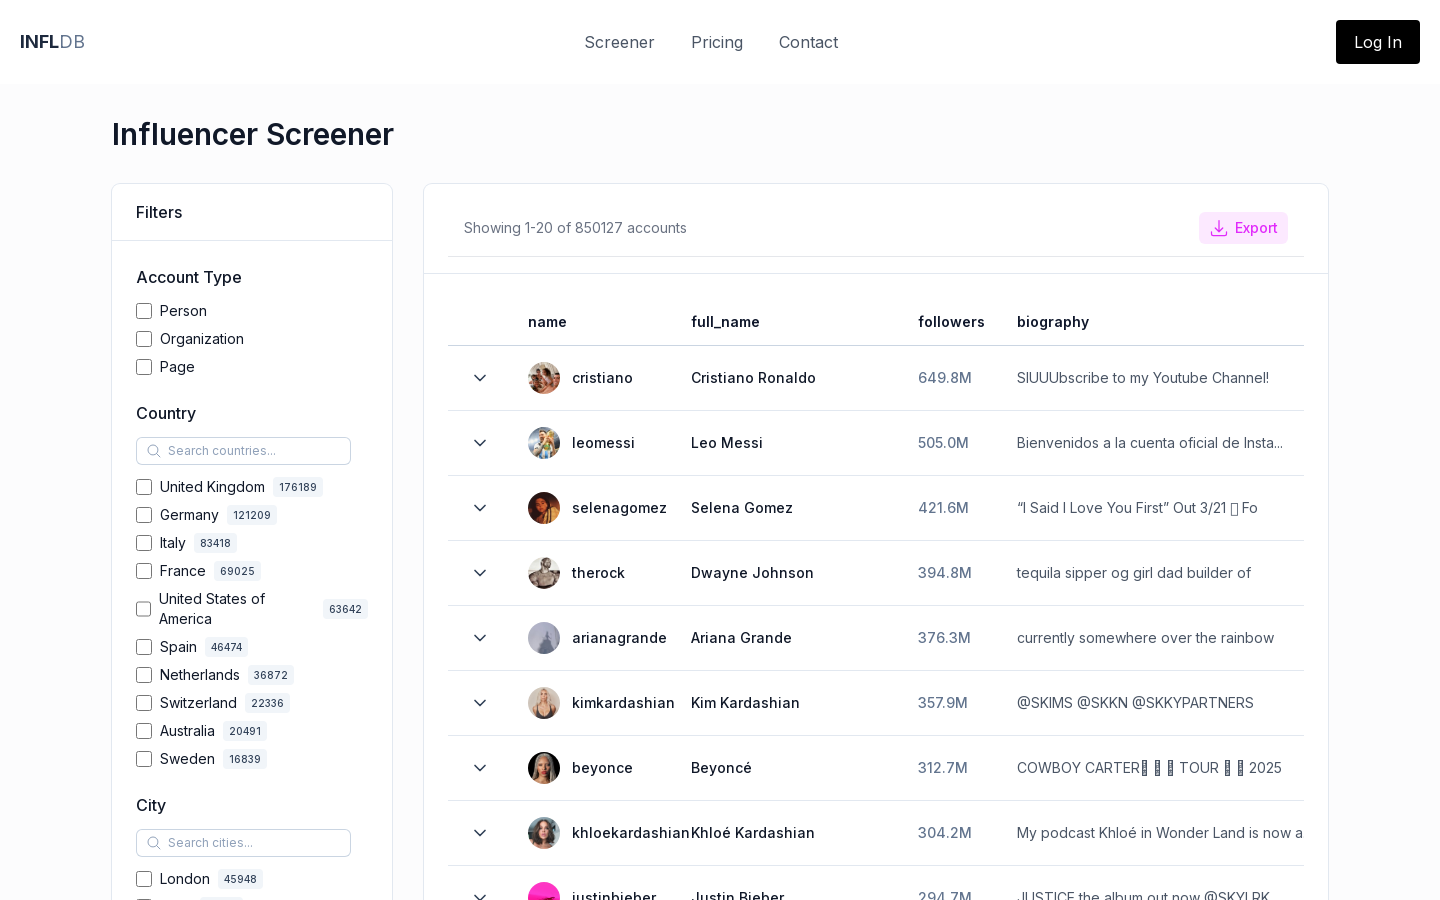
Task: Click the Cristiano Ronaldo full name cell
Action: click(753, 378)
